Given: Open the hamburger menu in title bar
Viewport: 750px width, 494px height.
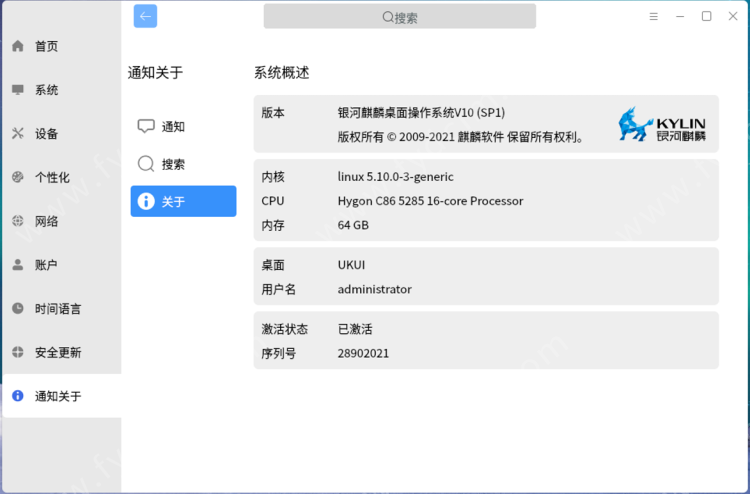Looking at the screenshot, I should coord(654,17).
